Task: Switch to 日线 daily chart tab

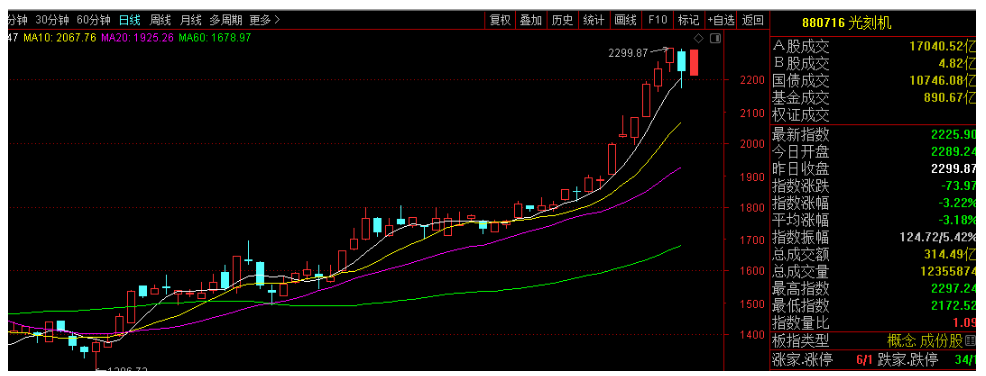Action: 130,19
